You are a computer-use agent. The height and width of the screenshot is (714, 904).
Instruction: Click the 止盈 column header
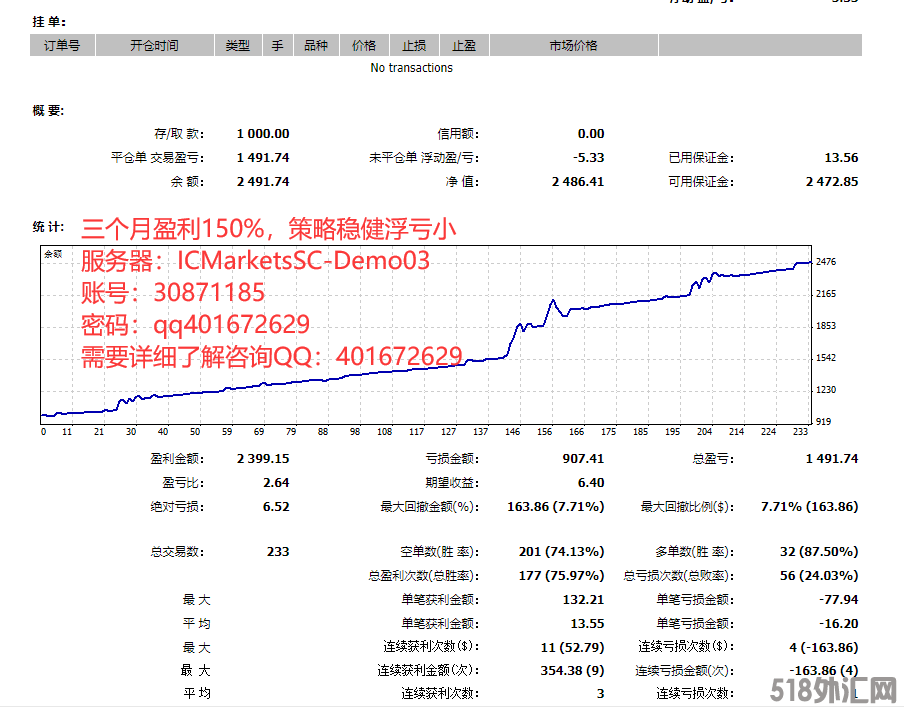(464, 46)
